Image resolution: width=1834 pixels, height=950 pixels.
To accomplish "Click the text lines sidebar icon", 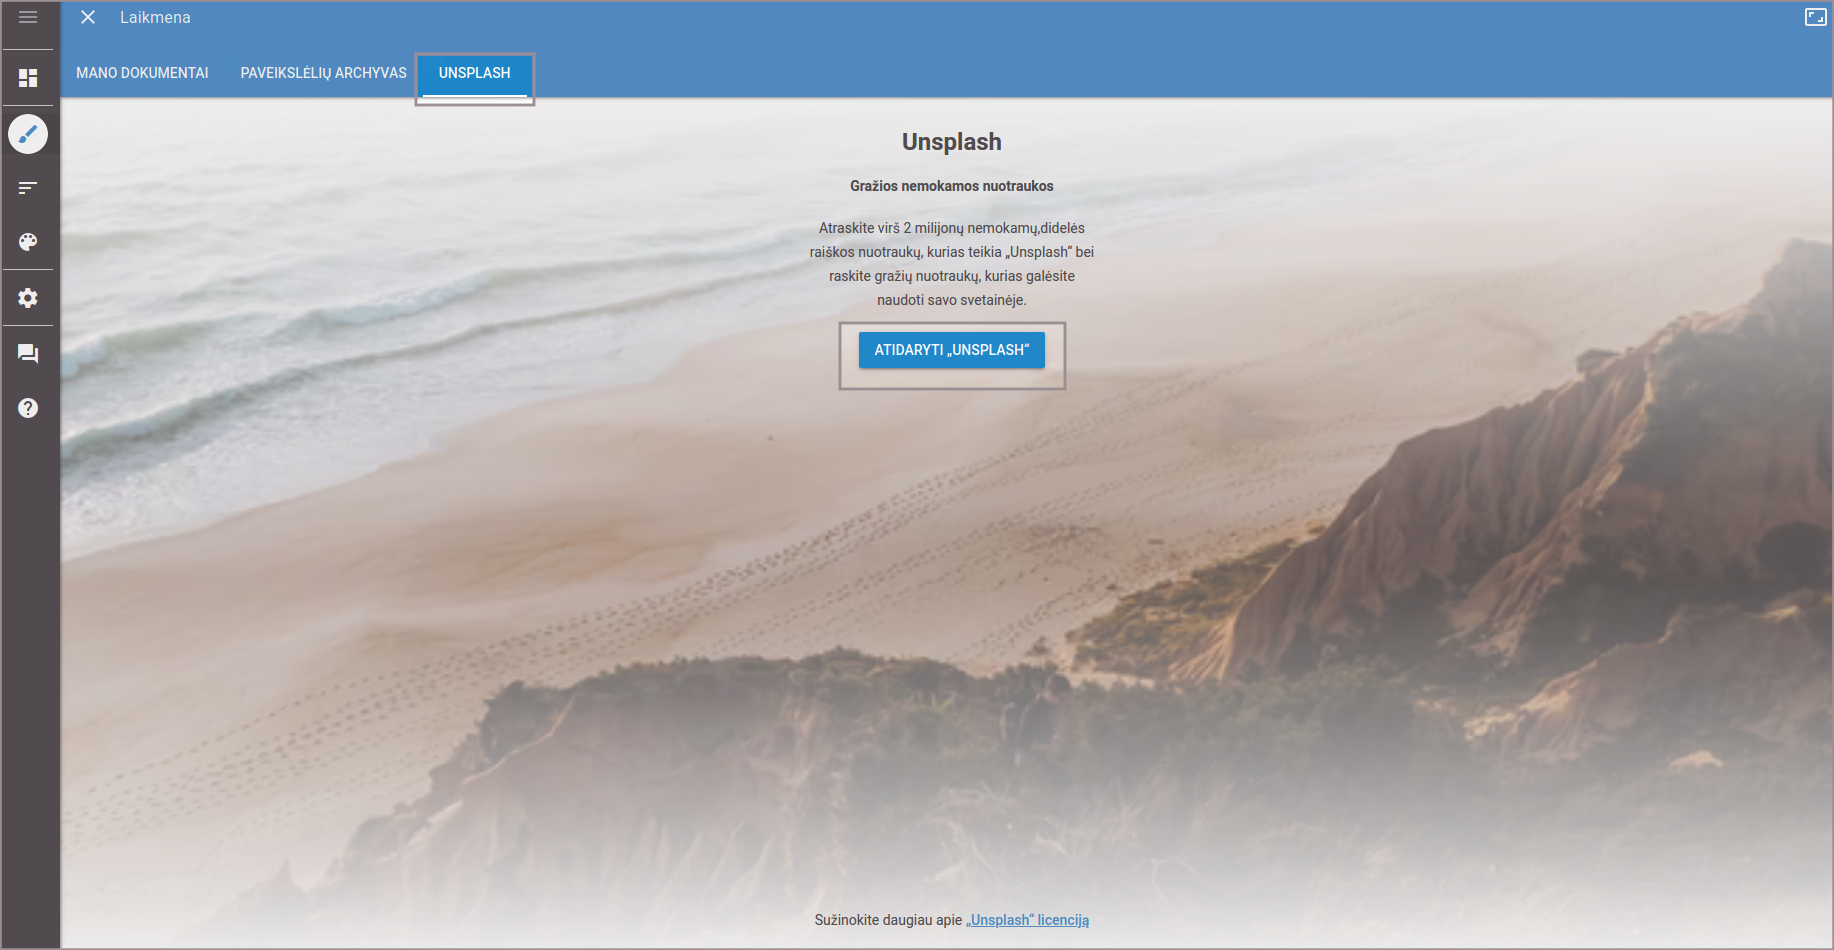I will coord(28,188).
